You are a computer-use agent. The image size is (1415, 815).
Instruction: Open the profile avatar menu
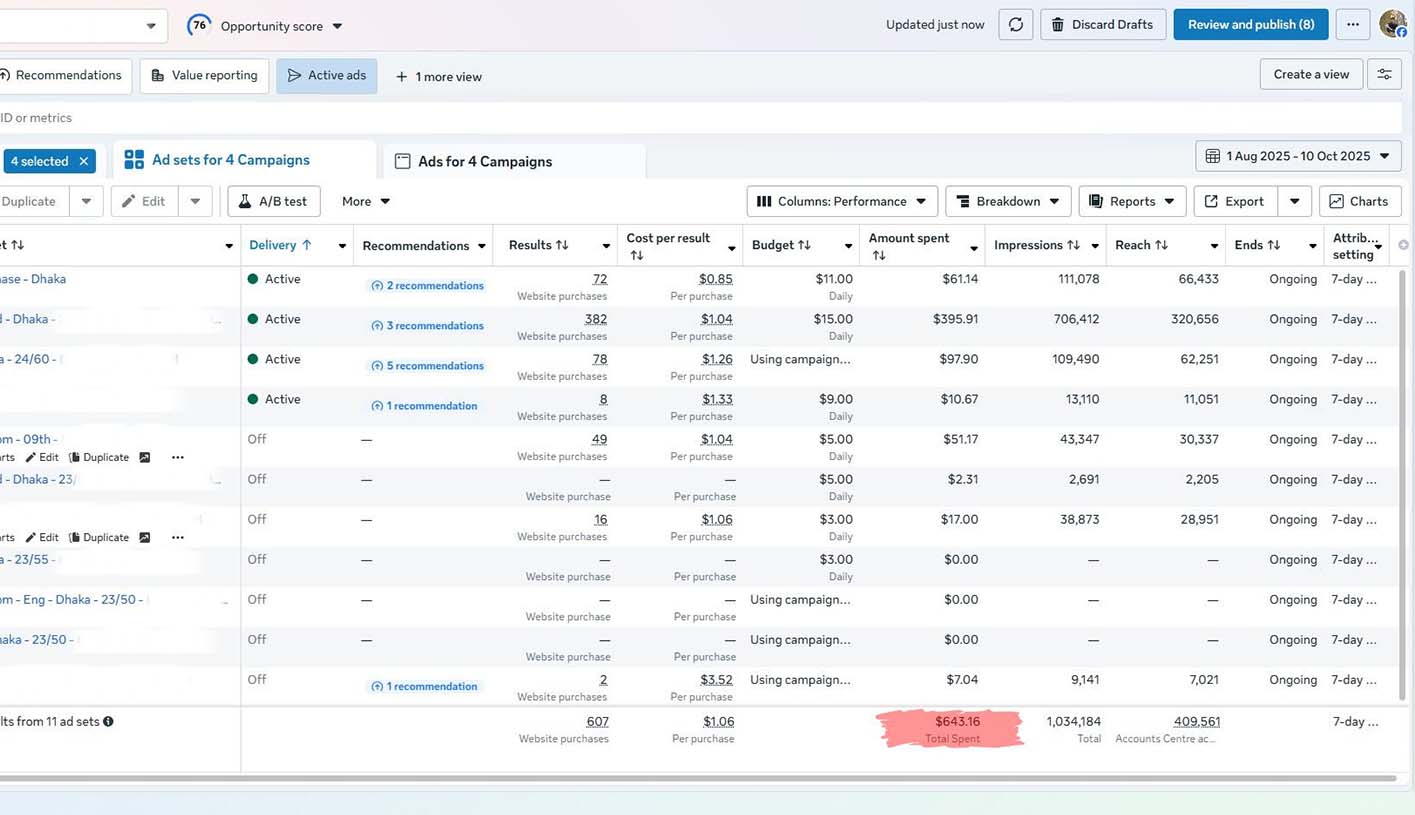[x=1392, y=24]
